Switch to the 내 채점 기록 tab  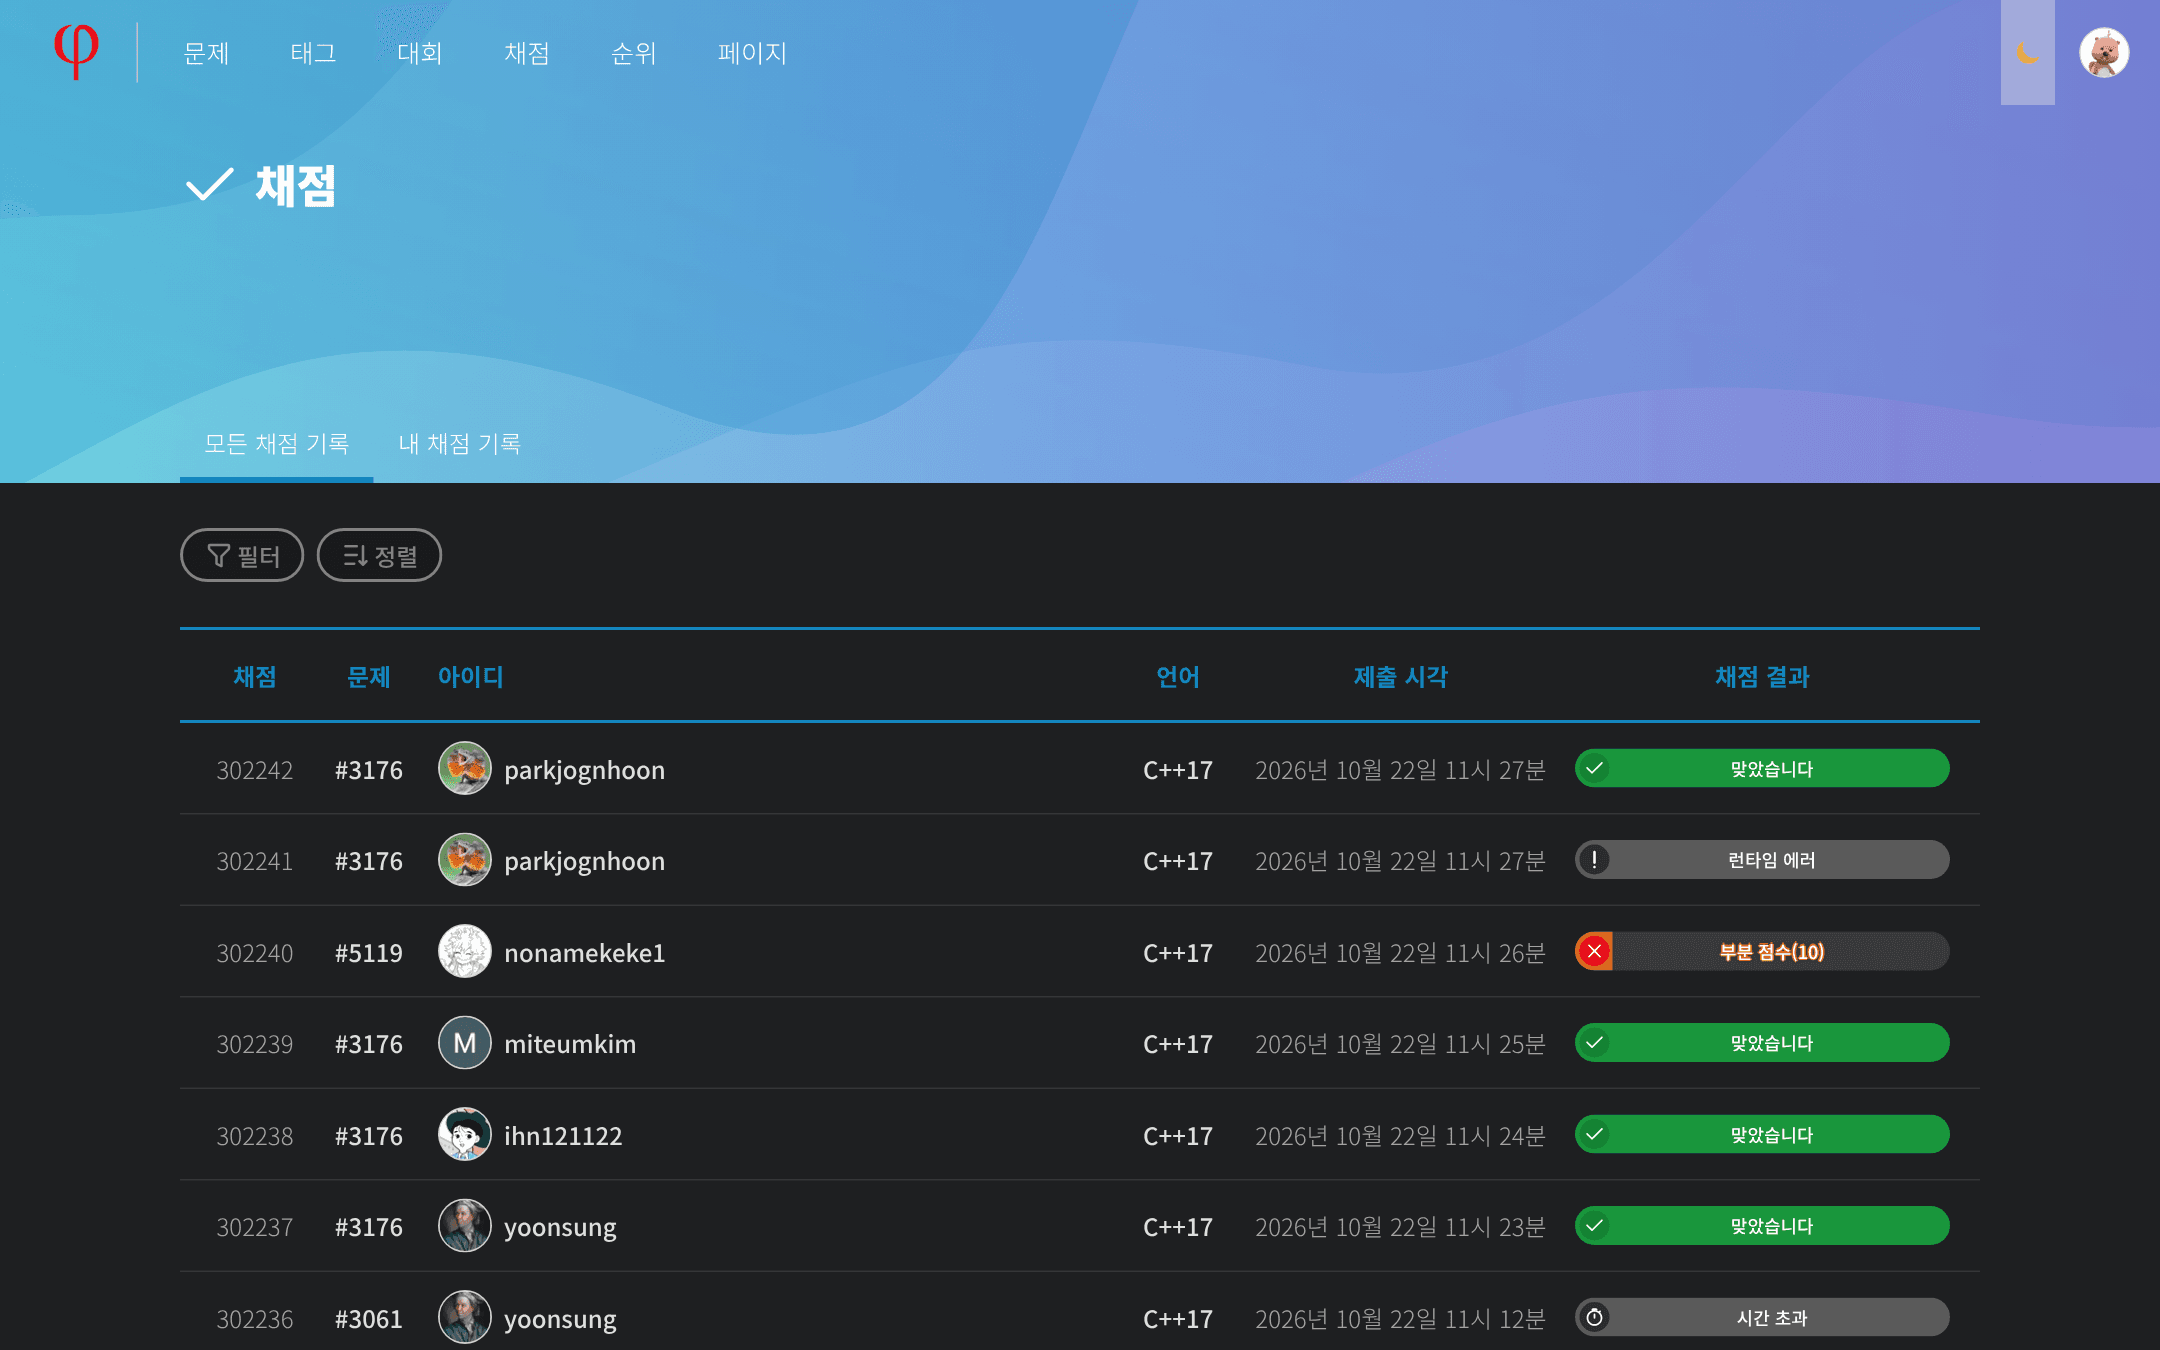tap(460, 443)
